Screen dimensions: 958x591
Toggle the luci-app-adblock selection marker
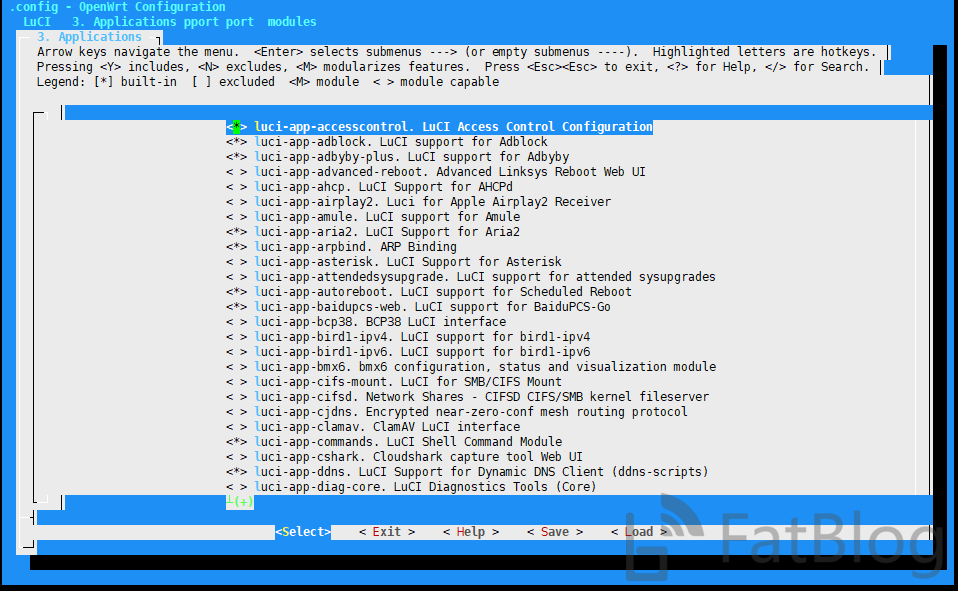coord(236,142)
